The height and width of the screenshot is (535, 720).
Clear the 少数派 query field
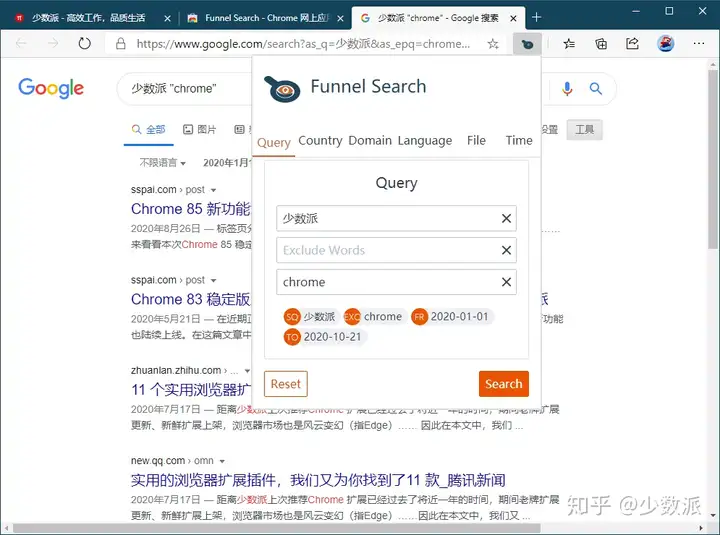(x=506, y=219)
